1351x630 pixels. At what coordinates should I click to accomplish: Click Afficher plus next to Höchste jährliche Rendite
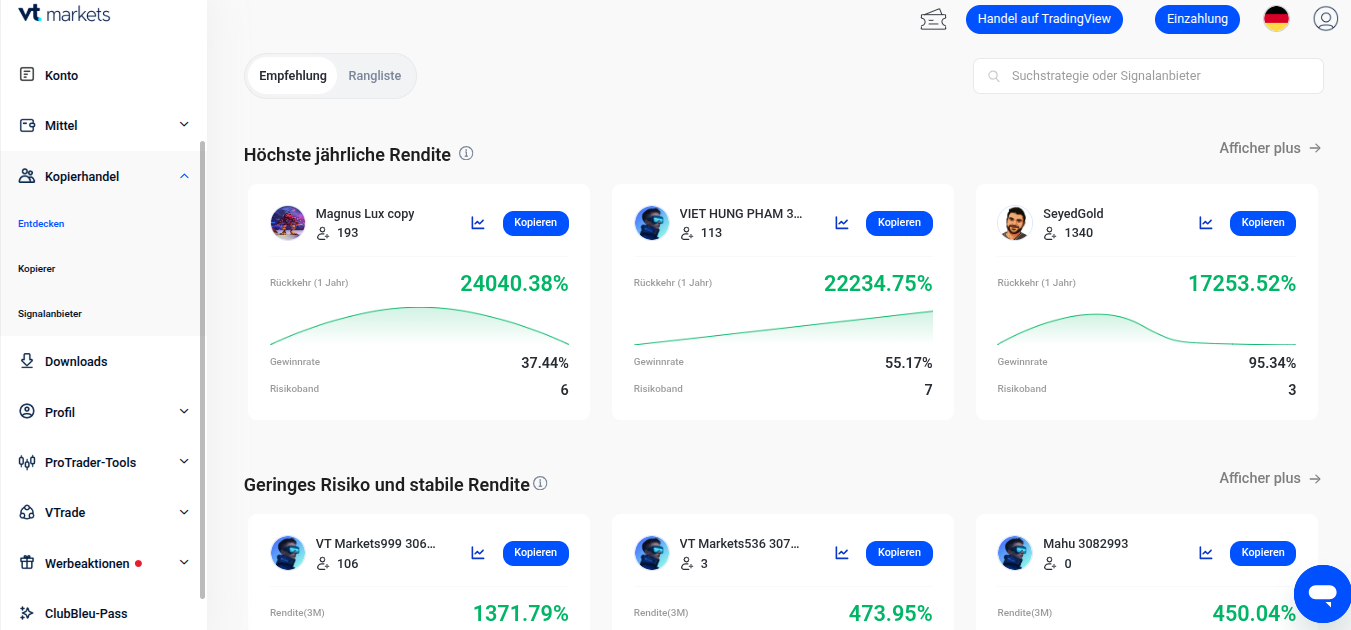click(1269, 148)
